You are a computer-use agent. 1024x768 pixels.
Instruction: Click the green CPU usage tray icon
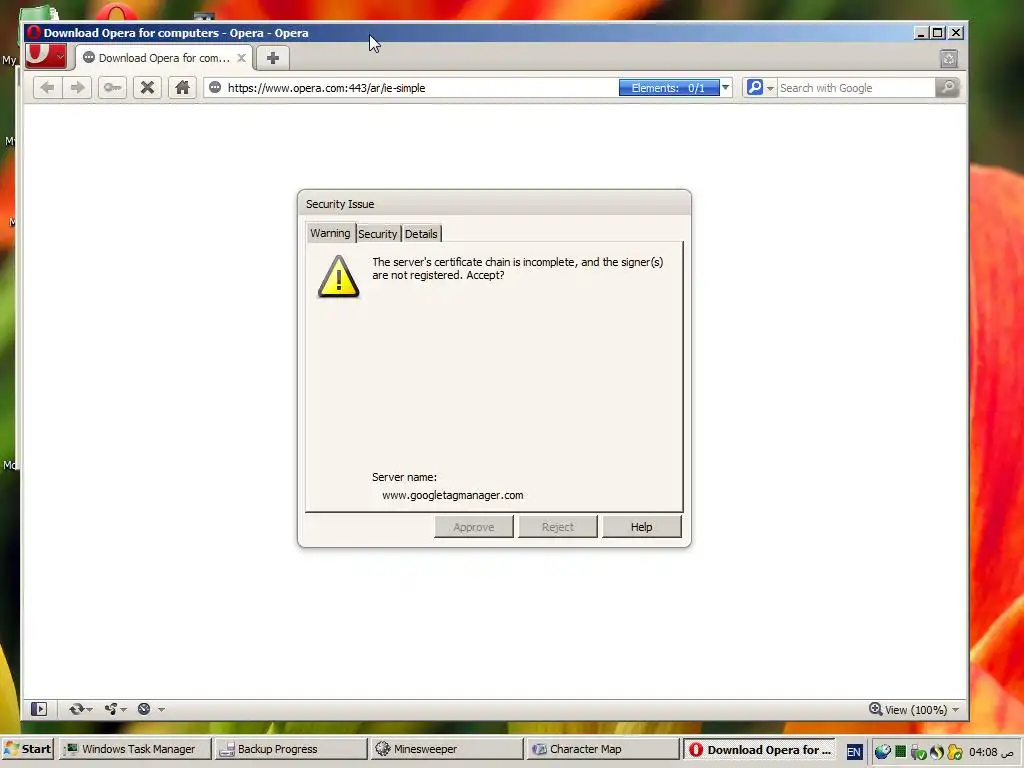[901, 752]
